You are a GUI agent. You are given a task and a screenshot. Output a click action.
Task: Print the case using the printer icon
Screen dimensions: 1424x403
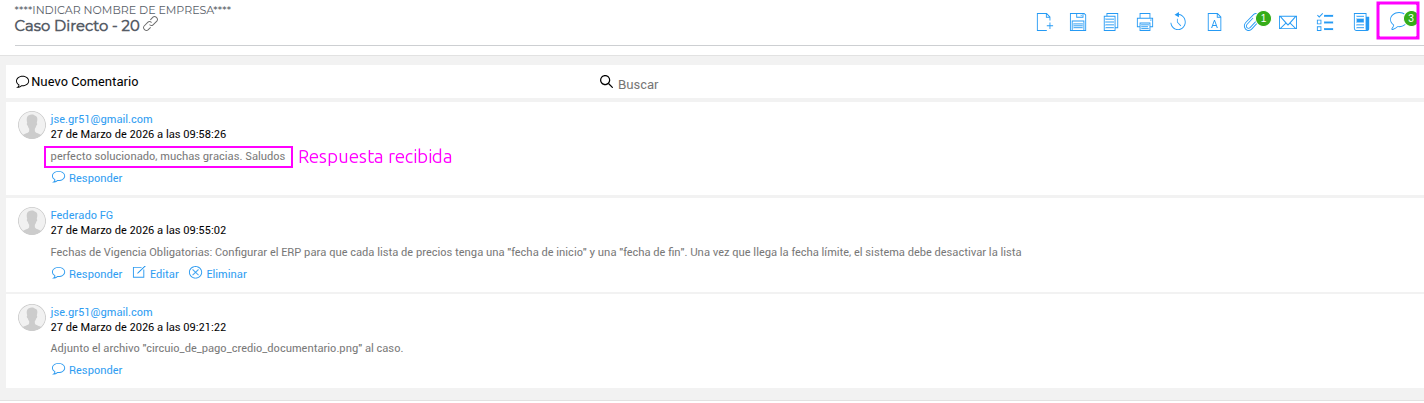1145,23
